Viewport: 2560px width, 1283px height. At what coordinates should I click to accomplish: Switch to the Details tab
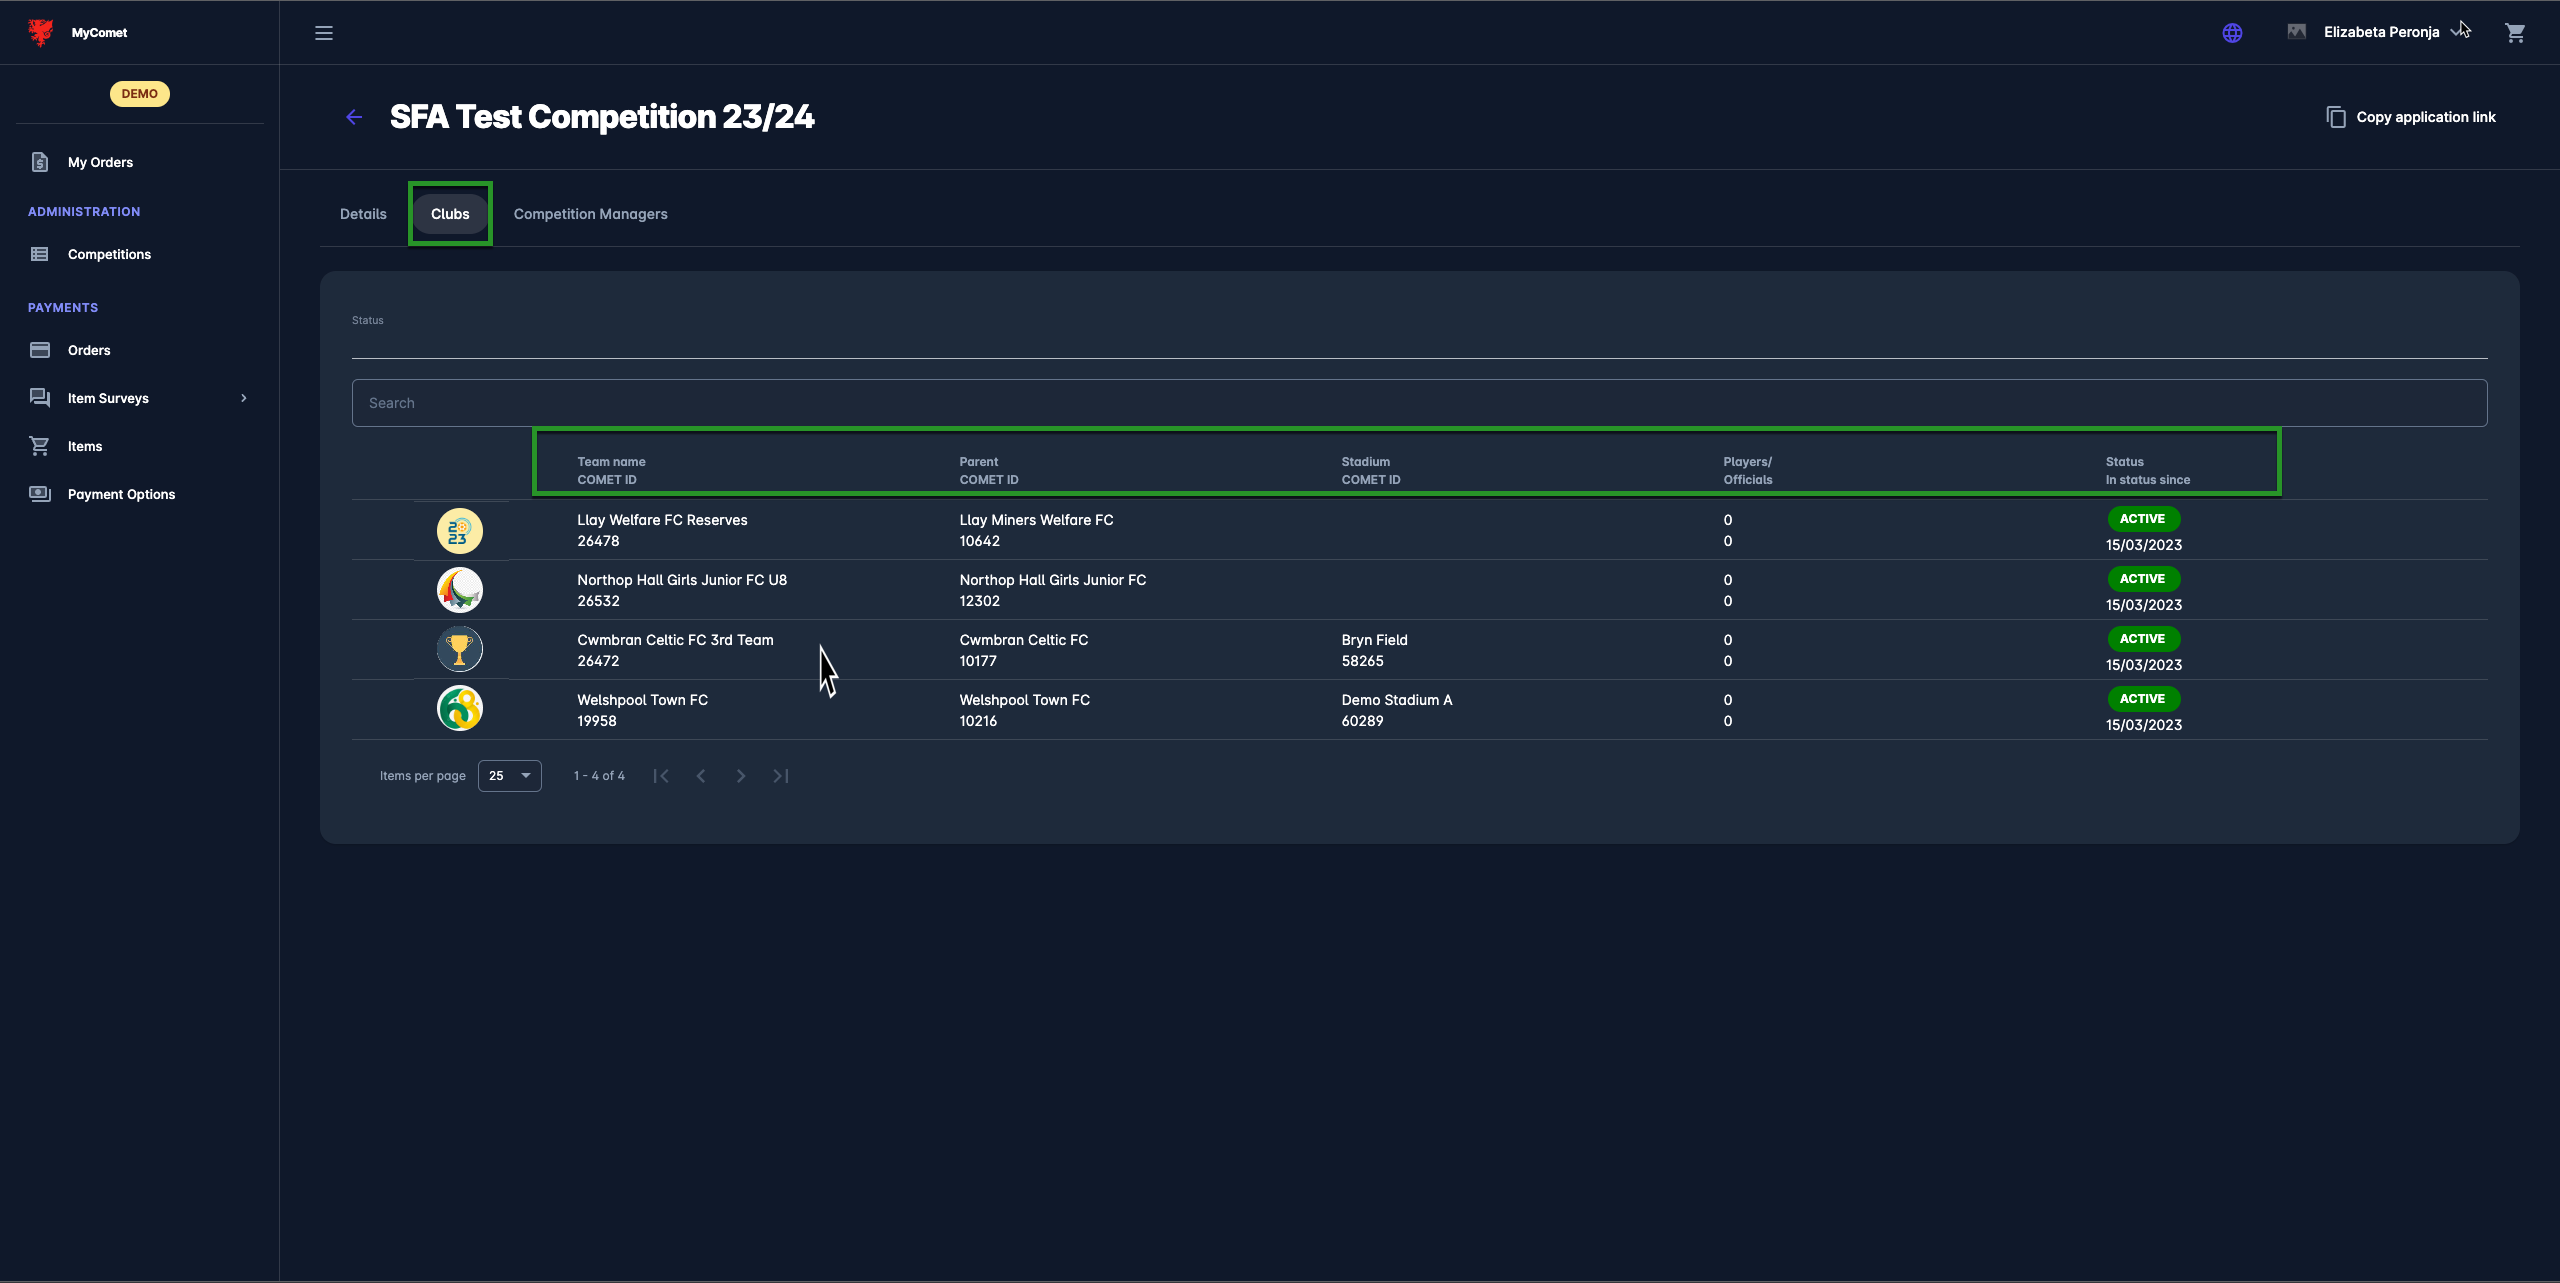tap(363, 214)
